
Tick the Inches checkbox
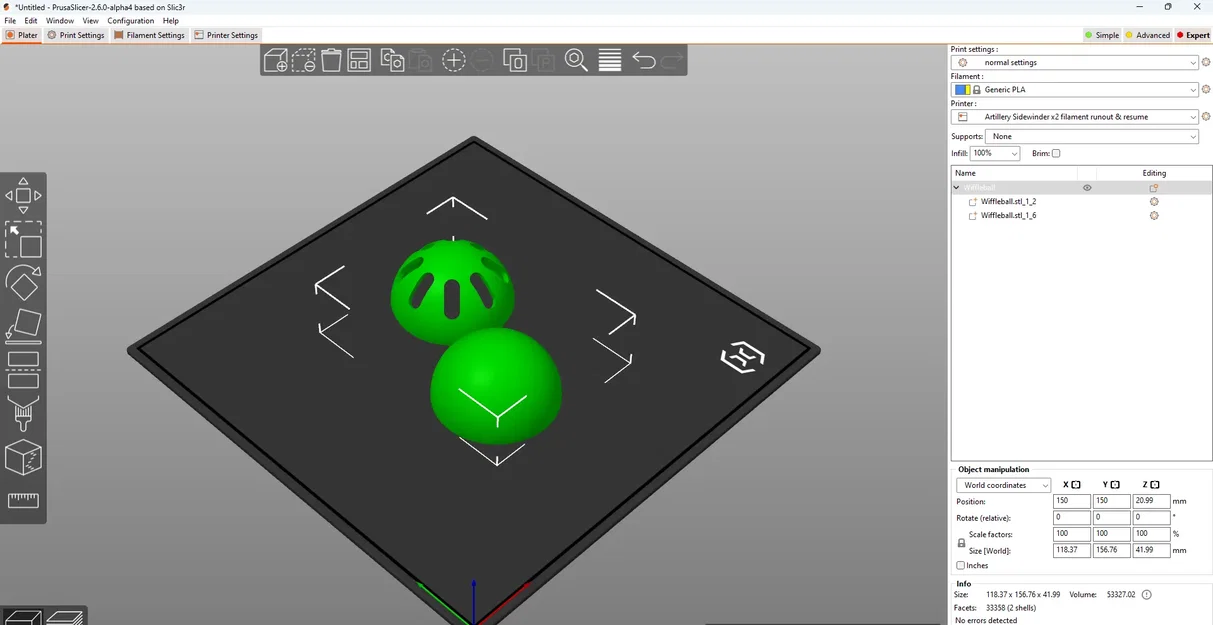click(x=961, y=565)
